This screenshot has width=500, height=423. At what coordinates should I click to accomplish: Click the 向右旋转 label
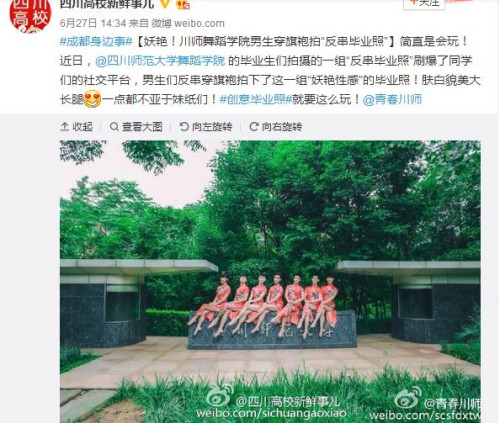(x=282, y=127)
